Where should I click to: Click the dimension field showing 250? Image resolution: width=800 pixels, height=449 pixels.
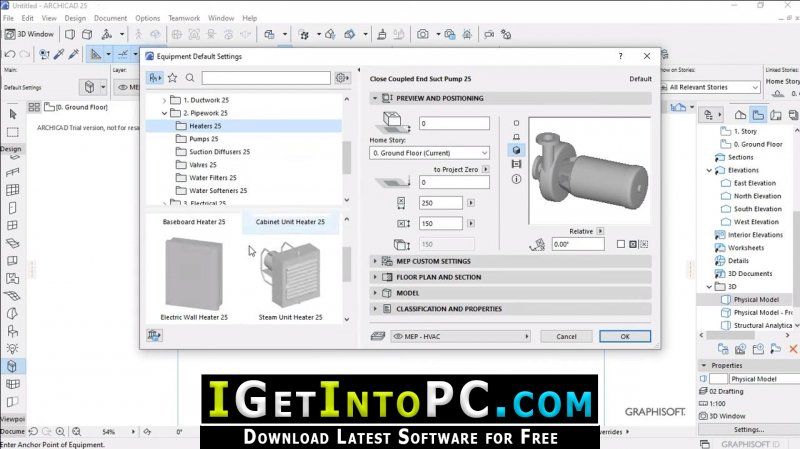coord(441,203)
